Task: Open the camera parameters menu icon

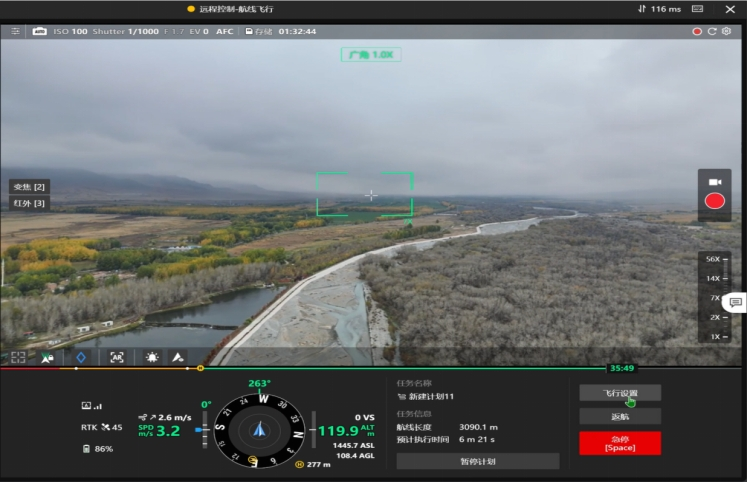Action: tap(15, 31)
